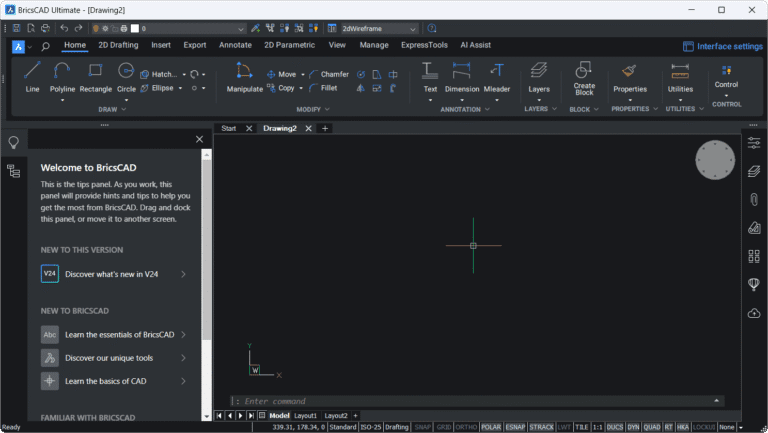The height and width of the screenshot is (433, 768).
Task: Select the Line draw tool
Action: pos(32,77)
